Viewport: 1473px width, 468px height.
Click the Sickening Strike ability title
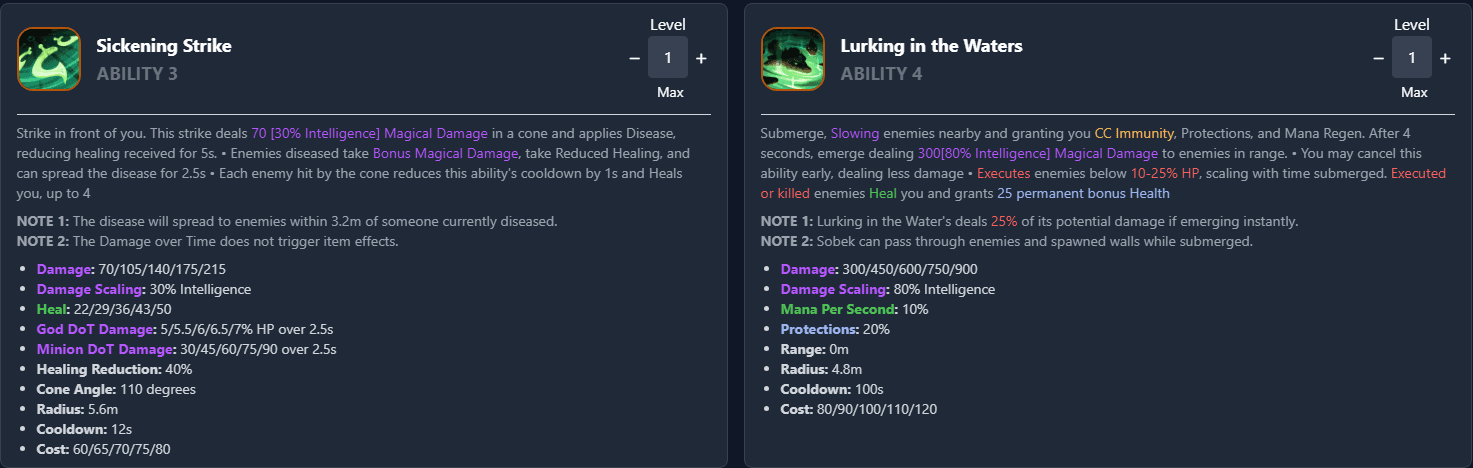pos(164,46)
